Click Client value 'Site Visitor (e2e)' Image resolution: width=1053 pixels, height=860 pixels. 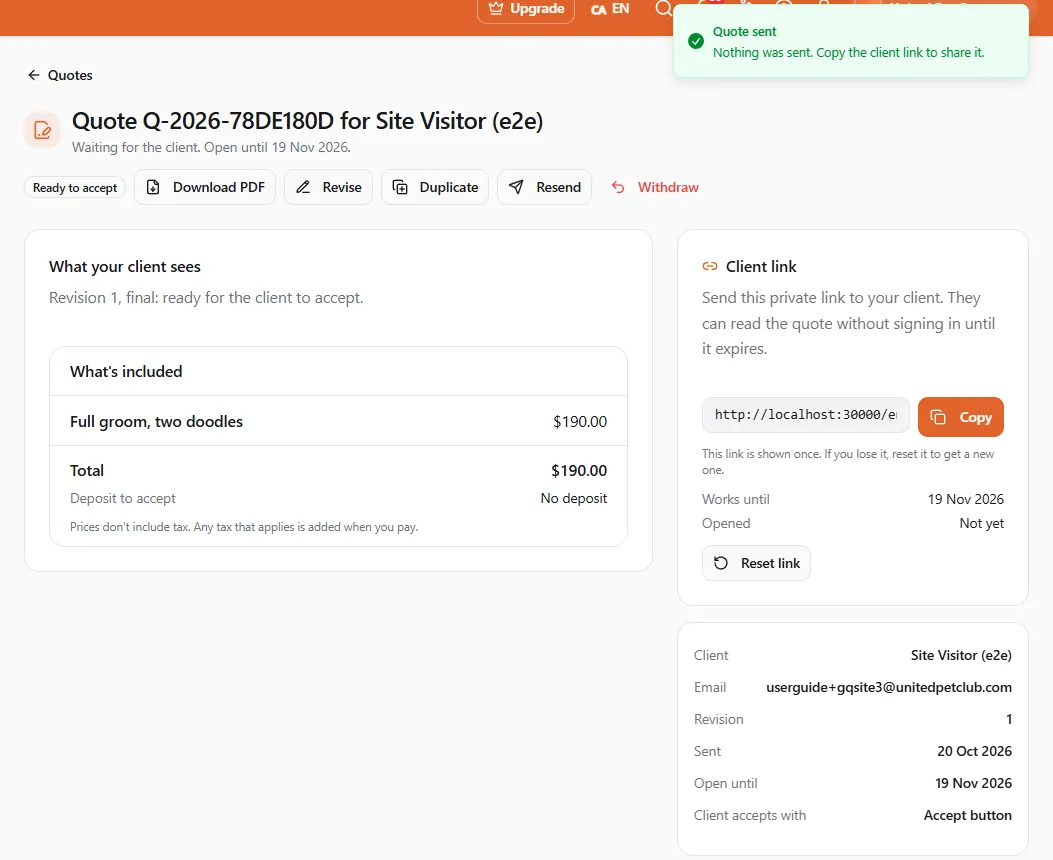(x=961, y=655)
